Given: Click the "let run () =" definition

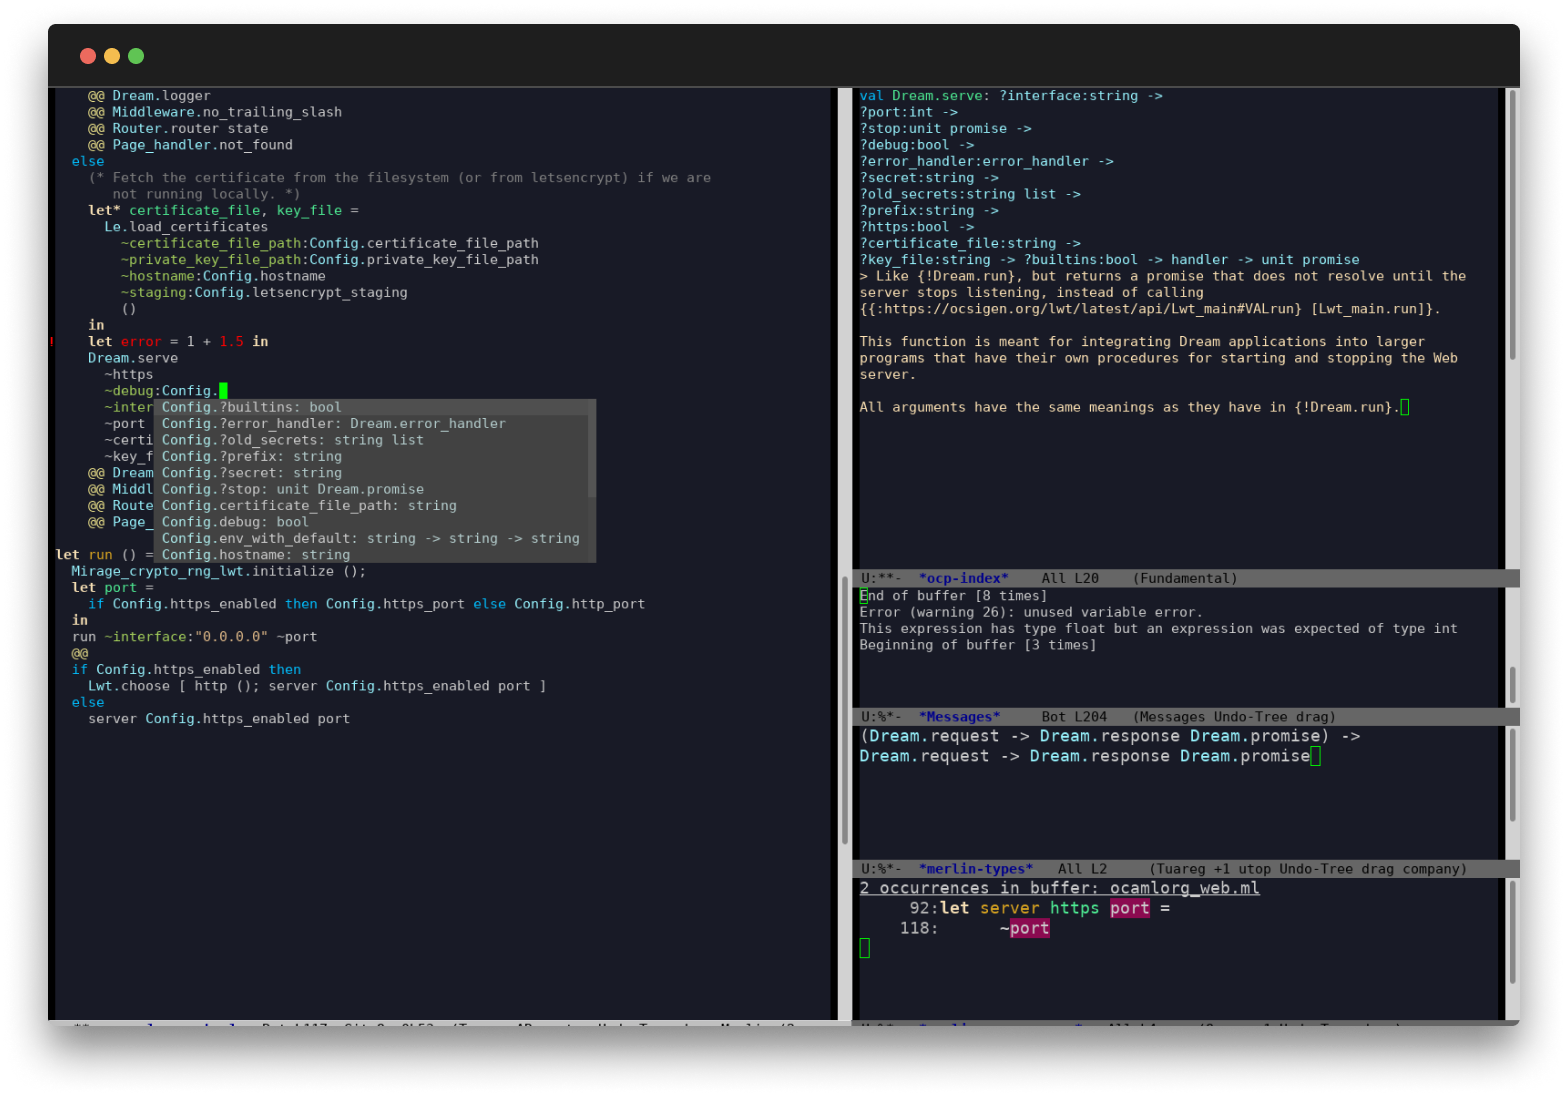Looking at the screenshot, I should tap(105, 555).
